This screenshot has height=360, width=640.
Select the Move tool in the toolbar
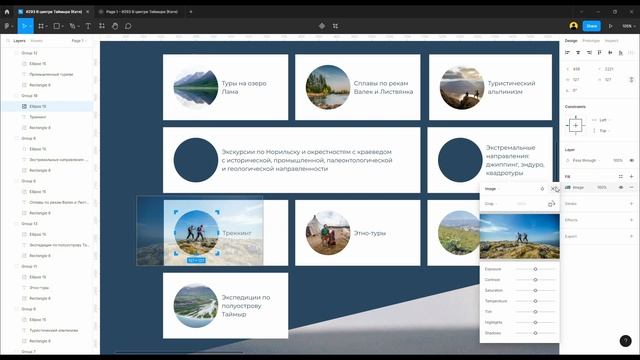[x=24, y=26]
